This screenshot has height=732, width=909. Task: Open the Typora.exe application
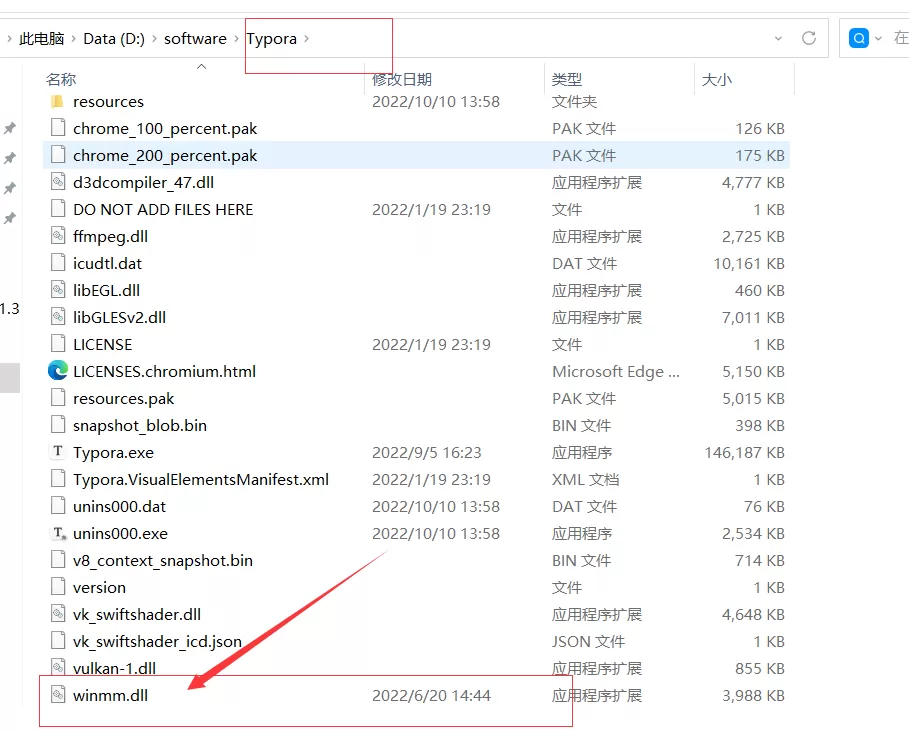(x=113, y=452)
